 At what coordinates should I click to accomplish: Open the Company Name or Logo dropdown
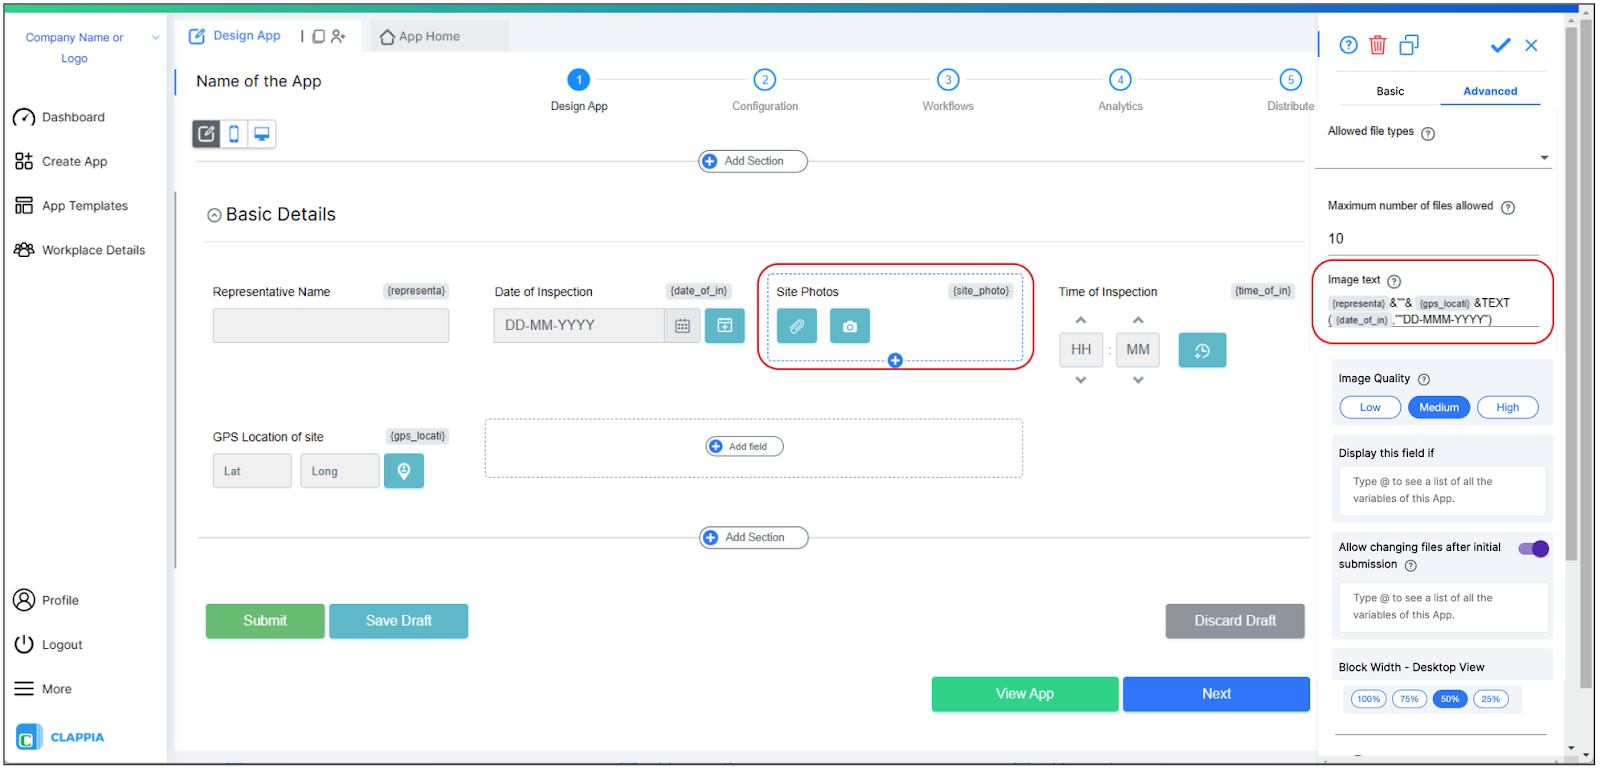coord(155,38)
